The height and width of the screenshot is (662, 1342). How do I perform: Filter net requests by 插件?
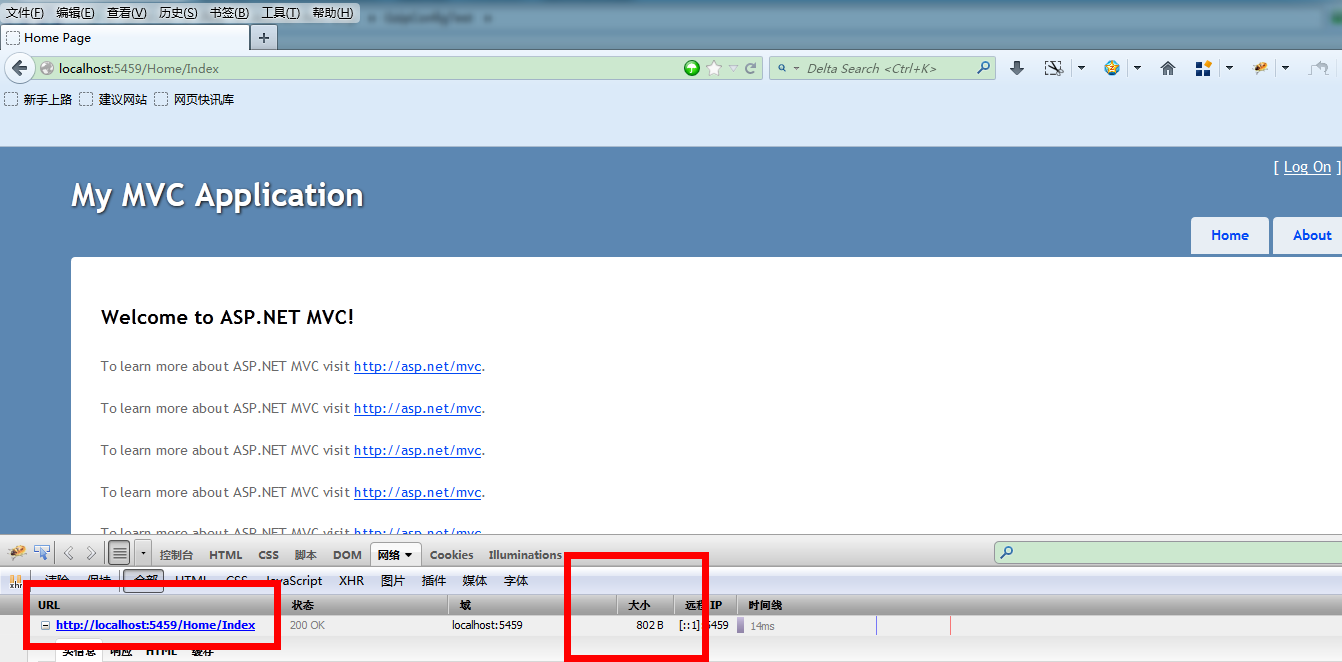point(434,581)
